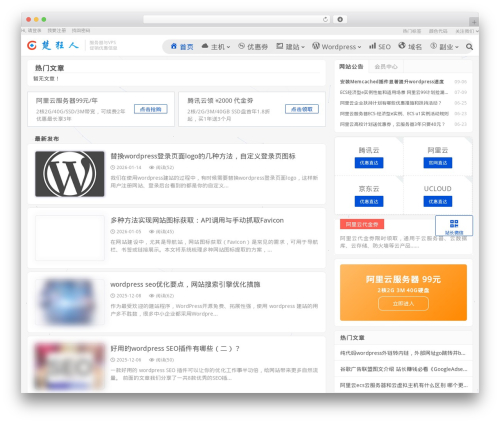The height and width of the screenshot is (423, 500).
Task: Open the blank thumbnail of the Favicon article
Action: pyautogui.click(x=70, y=238)
